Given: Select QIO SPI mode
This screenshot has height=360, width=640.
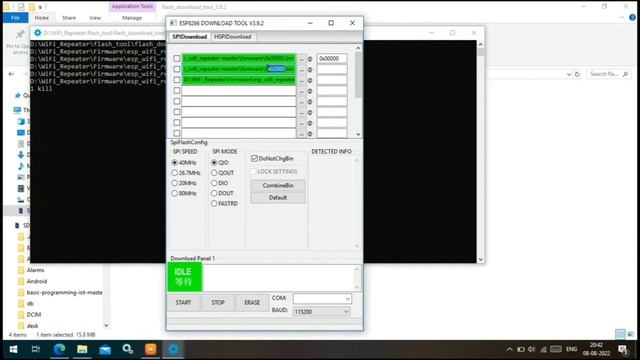Looking at the screenshot, I should [214, 162].
